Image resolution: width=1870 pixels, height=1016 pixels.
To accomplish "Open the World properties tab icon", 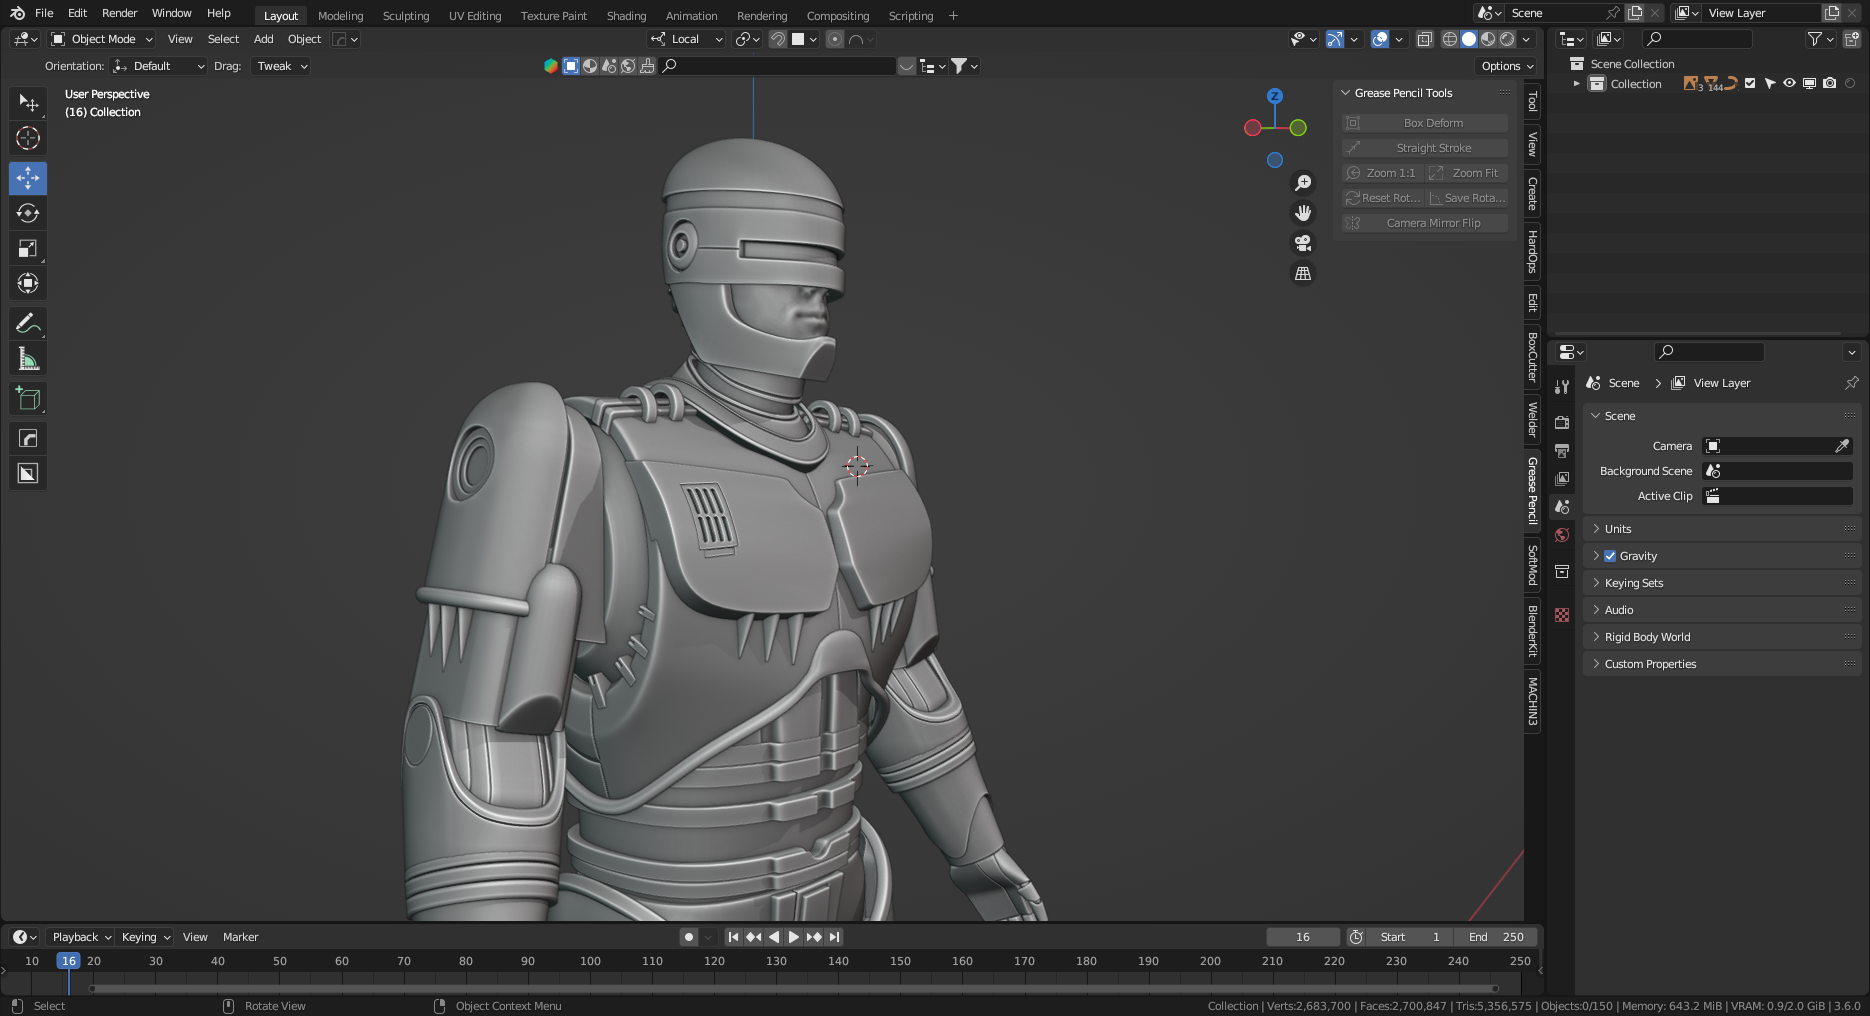I will pos(1562,535).
